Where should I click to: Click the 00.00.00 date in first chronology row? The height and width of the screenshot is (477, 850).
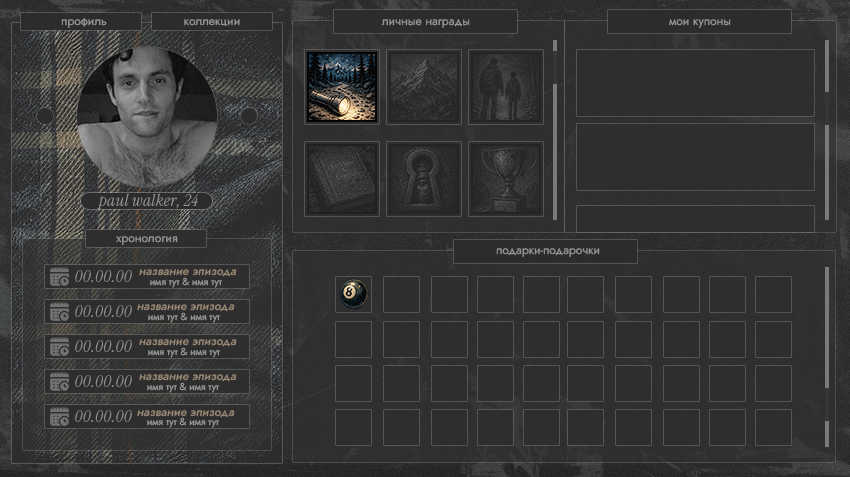[103, 276]
